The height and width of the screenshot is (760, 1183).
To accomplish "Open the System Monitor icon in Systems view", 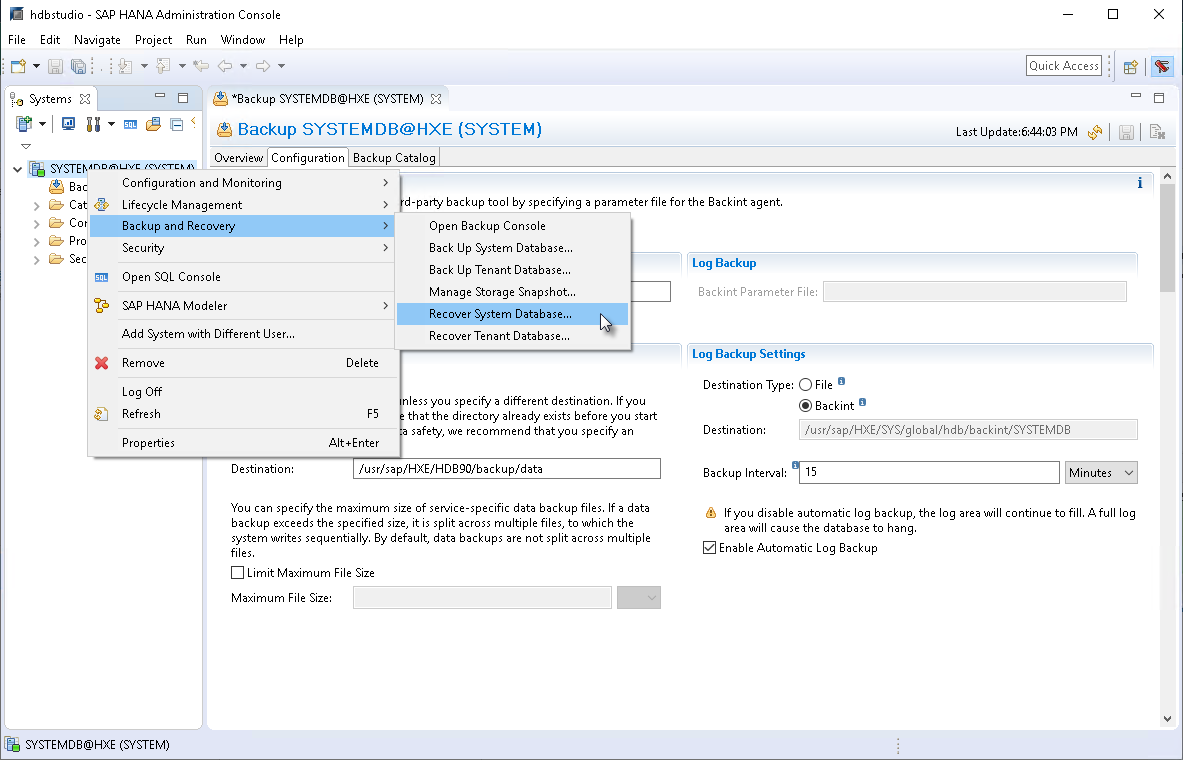I will click(68, 123).
